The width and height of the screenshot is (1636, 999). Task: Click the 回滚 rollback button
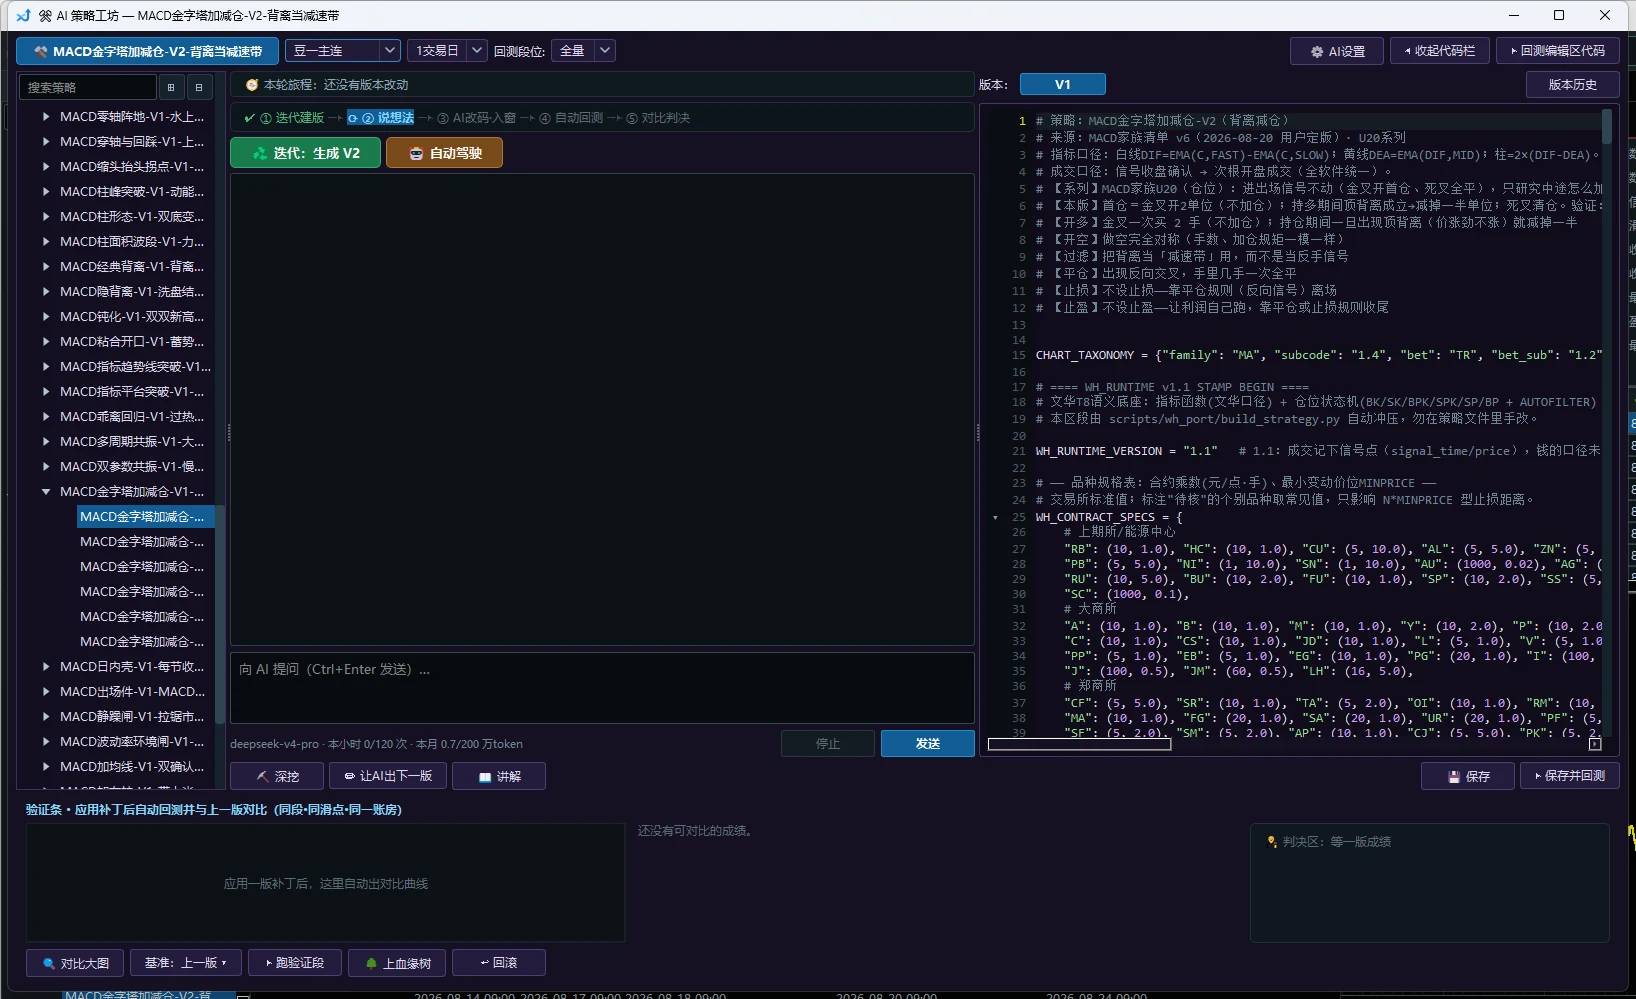coord(499,963)
